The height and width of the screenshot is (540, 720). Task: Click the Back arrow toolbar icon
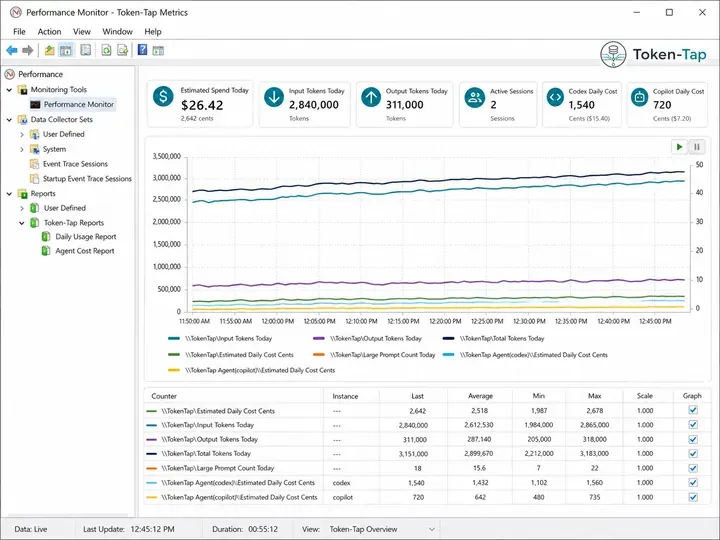[x=12, y=50]
